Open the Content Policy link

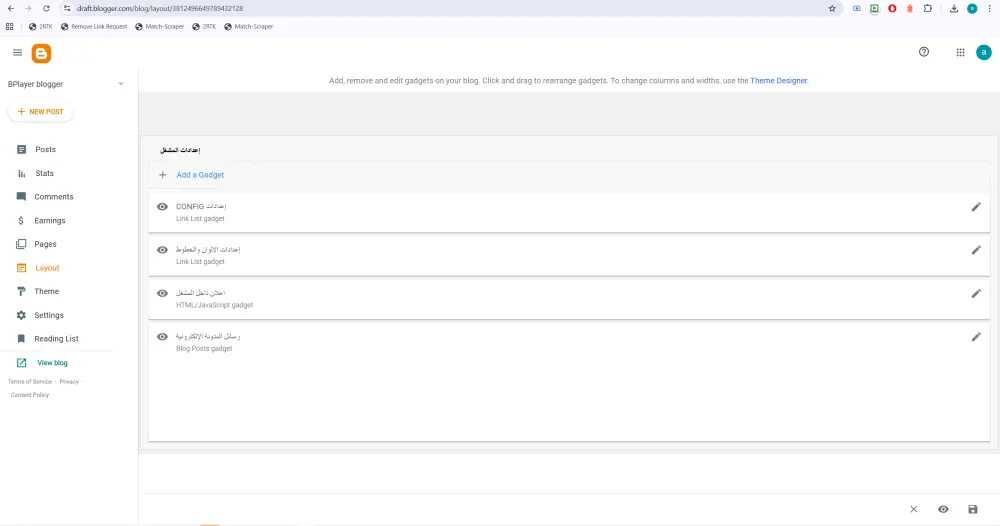(x=30, y=395)
